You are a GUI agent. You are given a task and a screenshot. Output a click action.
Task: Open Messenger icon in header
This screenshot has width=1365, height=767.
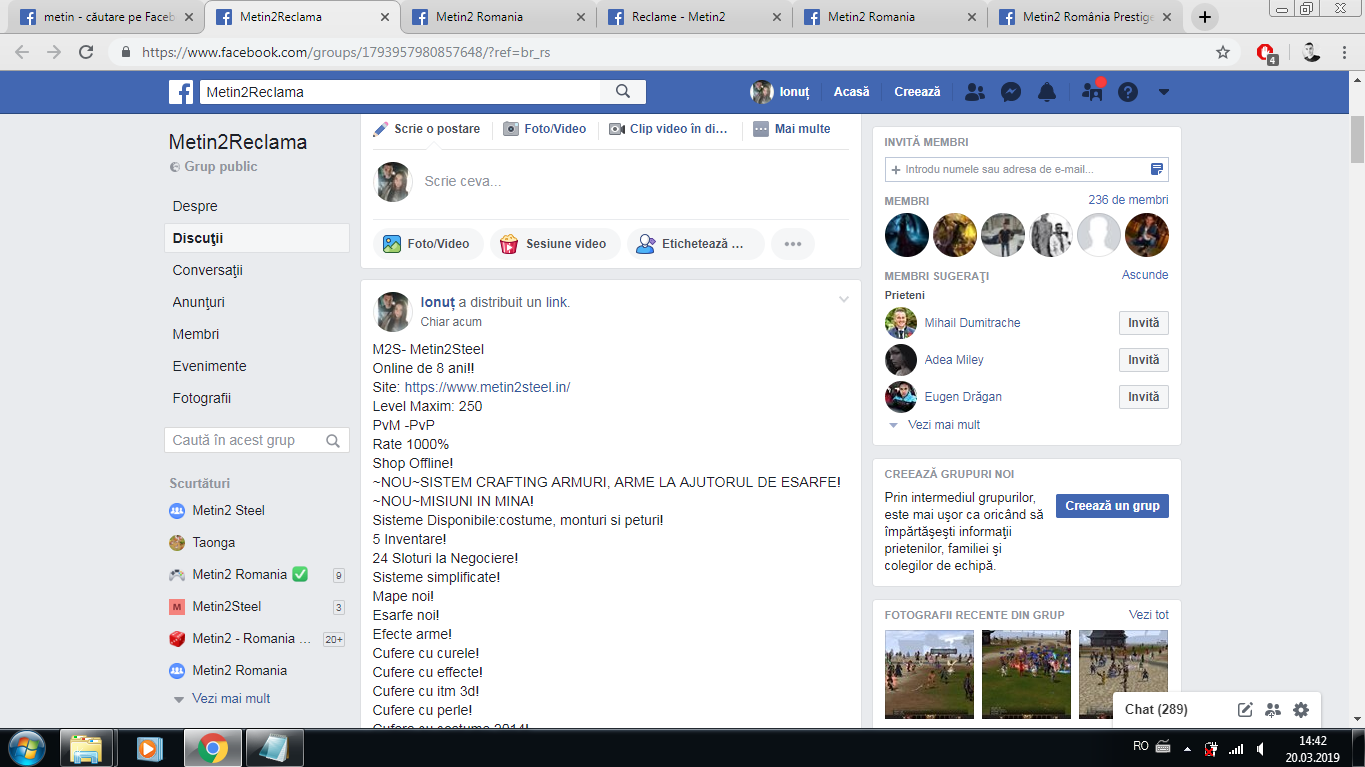coord(1011,92)
